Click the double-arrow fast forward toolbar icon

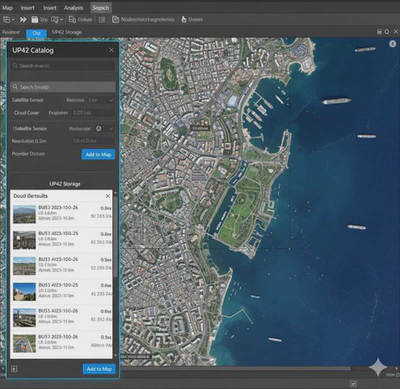pos(23,19)
